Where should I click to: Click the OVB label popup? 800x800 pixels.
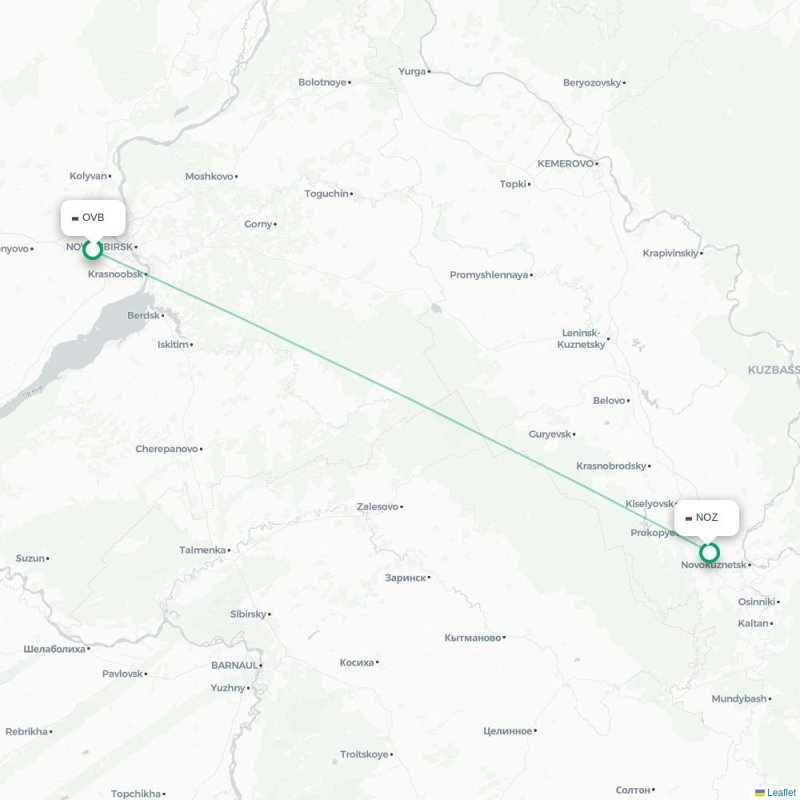93,218
